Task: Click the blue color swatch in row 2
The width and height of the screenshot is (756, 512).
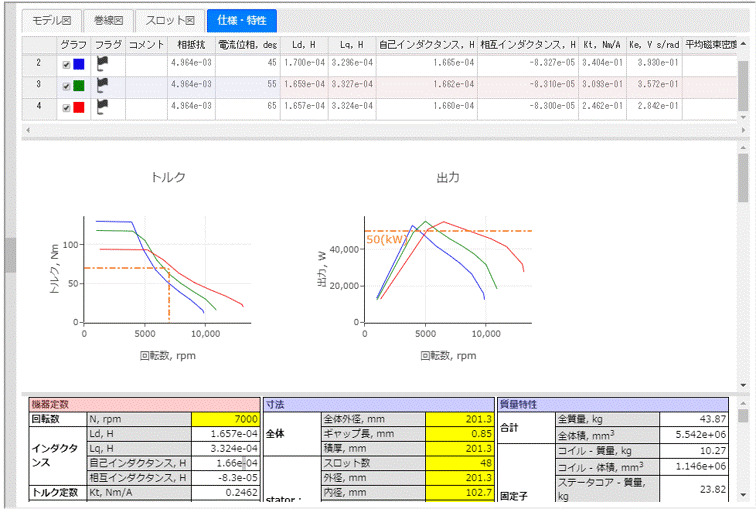Action: click(79, 65)
